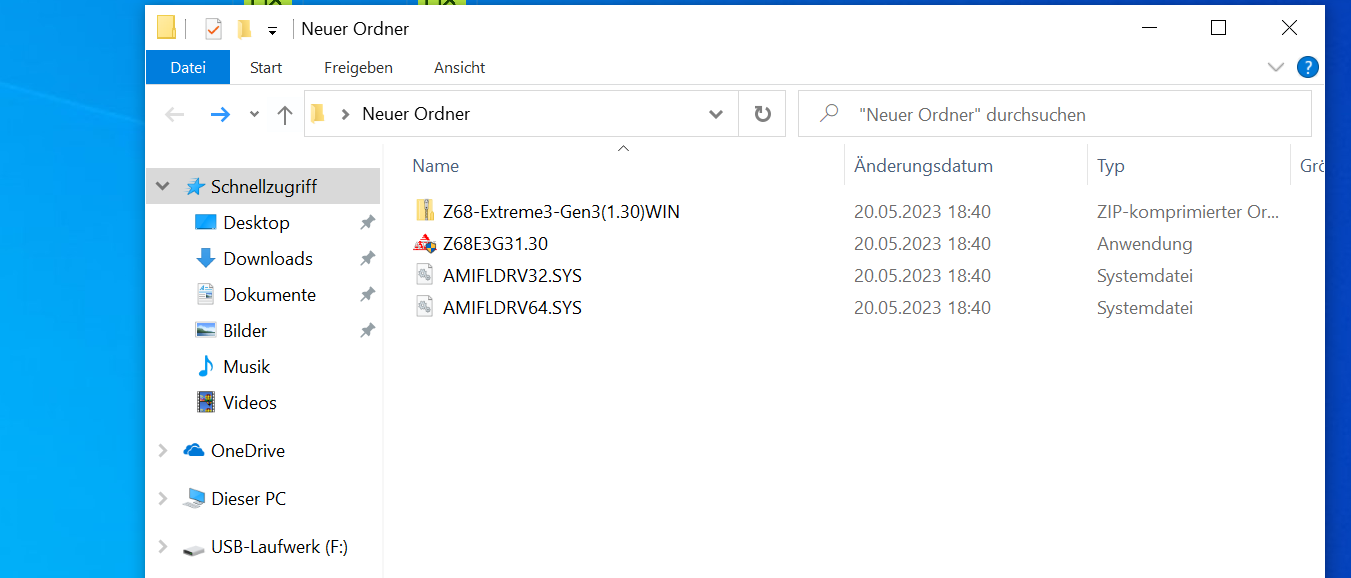The width and height of the screenshot is (1351, 578).
Task: Open Downloads in quick access
Action: (x=268, y=259)
